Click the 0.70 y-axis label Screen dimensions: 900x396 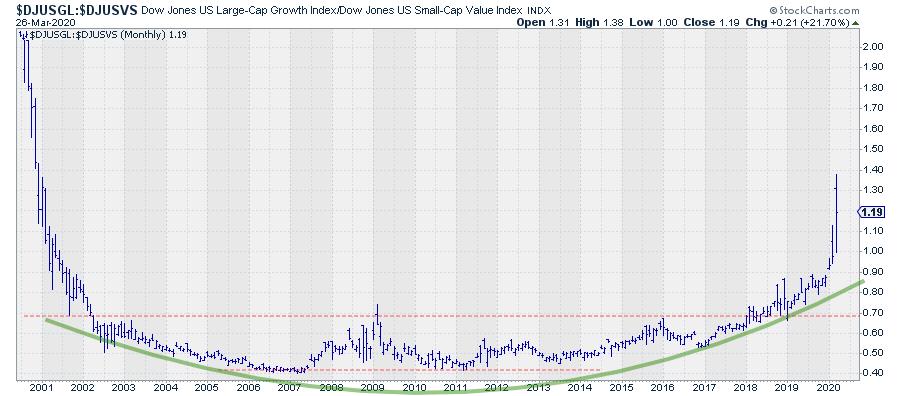[x=872, y=312]
